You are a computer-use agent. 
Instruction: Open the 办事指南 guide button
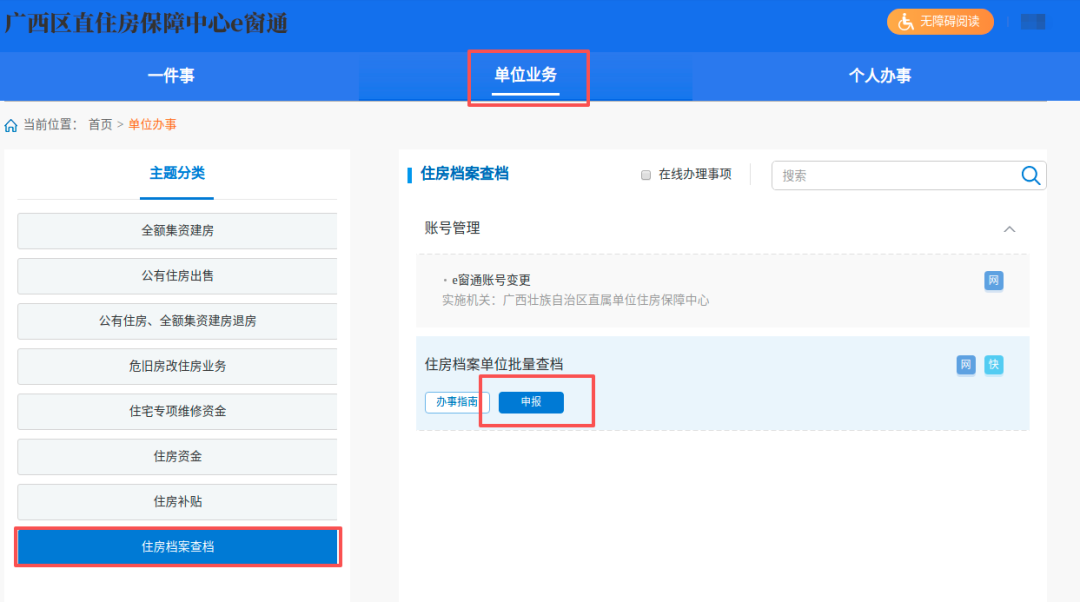tap(457, 402)
